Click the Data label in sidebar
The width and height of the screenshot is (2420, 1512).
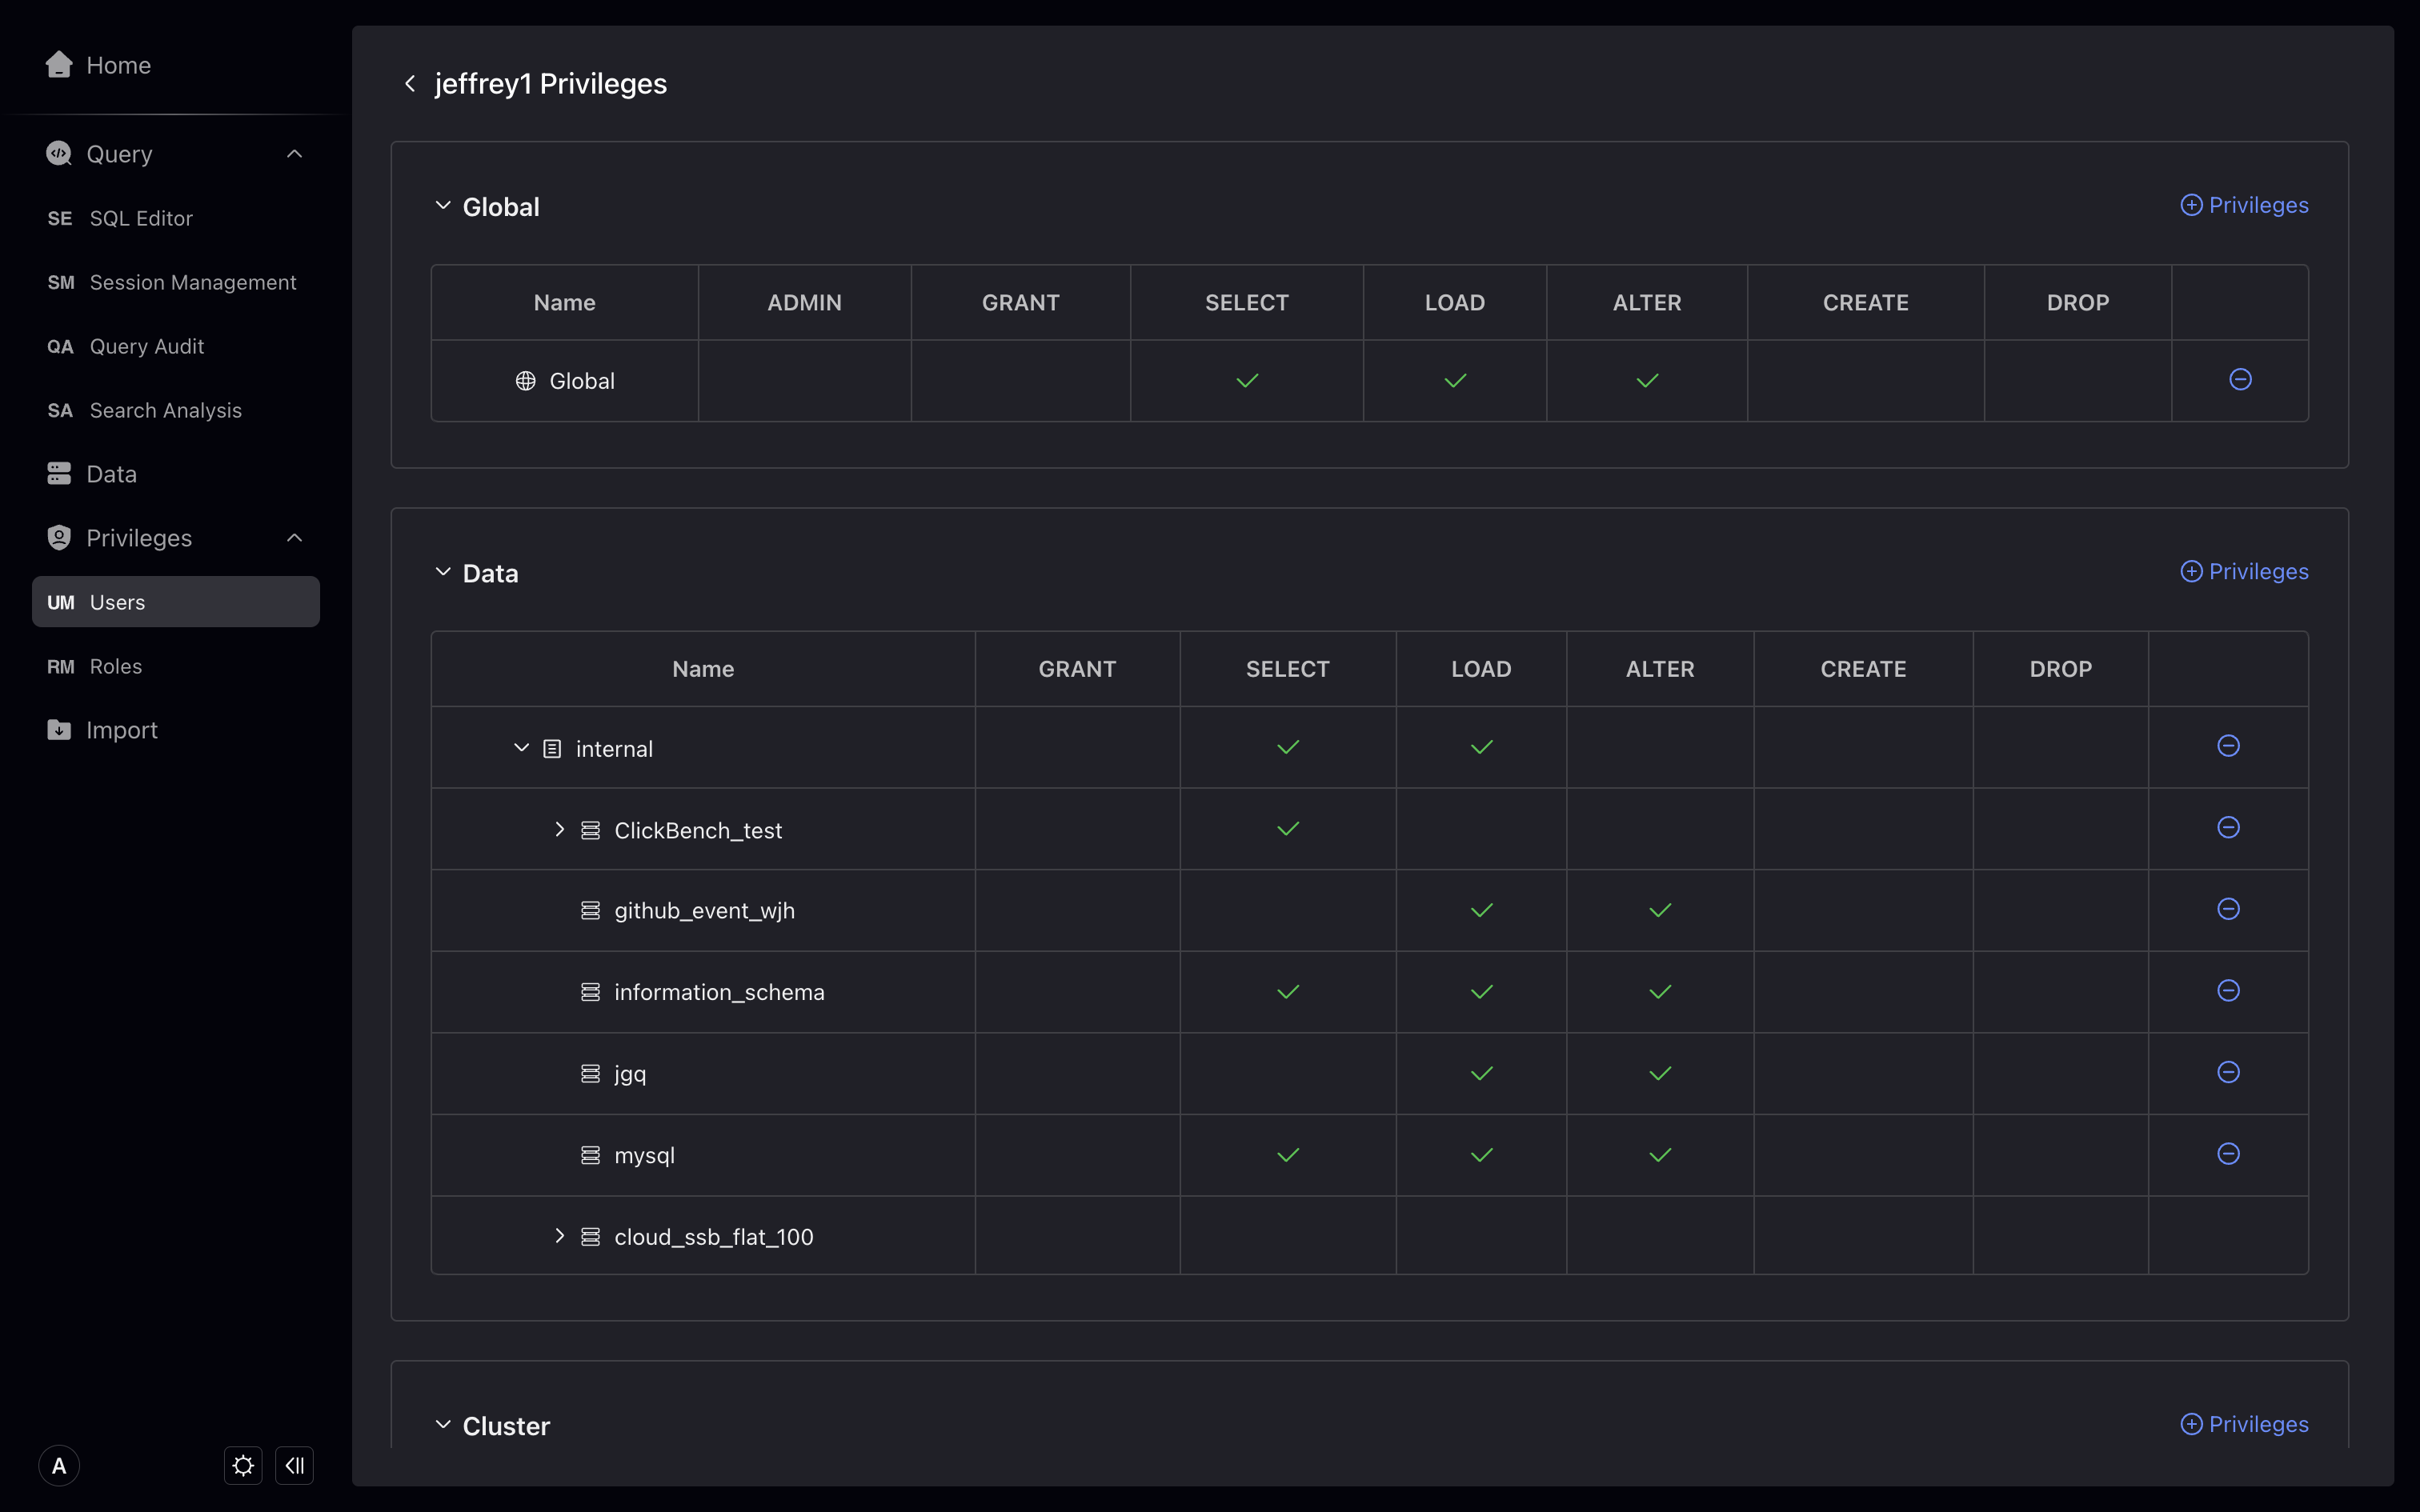(x=112, y=474)
